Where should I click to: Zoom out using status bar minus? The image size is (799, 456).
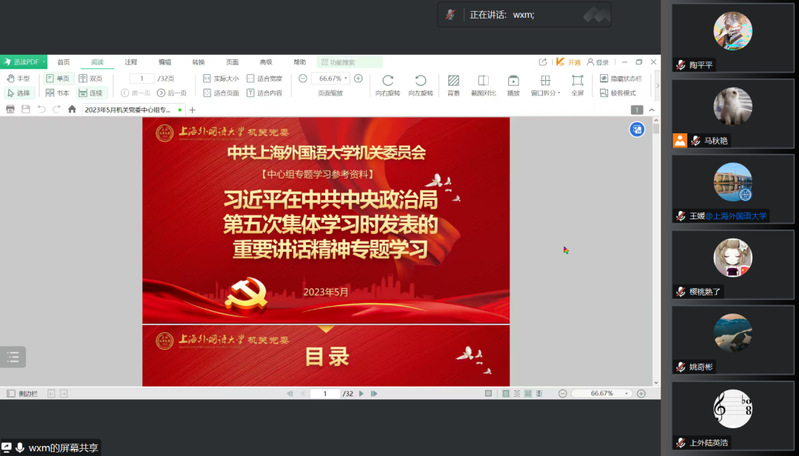(x=563, y=393)
